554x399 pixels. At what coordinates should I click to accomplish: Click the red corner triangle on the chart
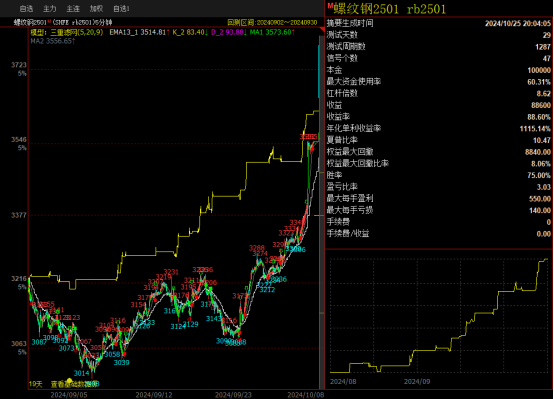[x=322, y=29]
